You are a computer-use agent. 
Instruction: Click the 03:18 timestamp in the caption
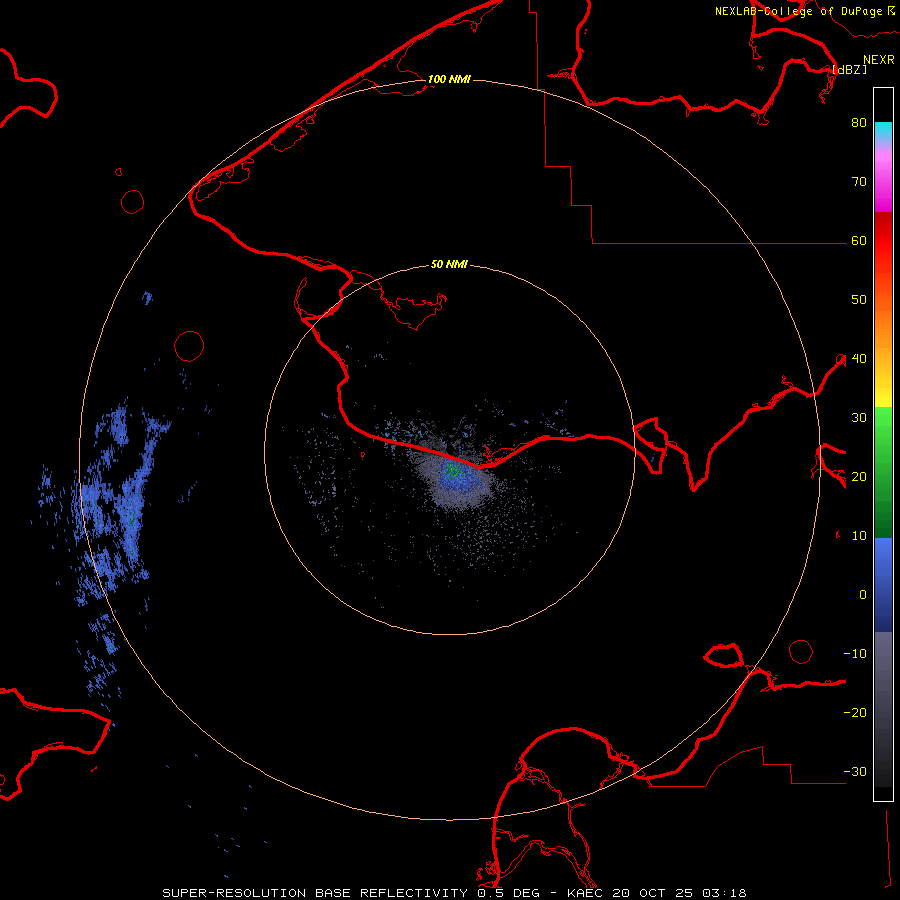[726, 893]
